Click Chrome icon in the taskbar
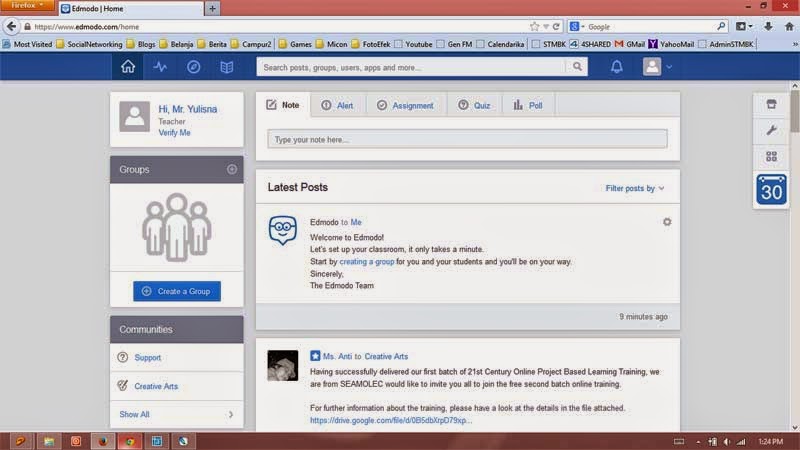 (x=130, y=441)
